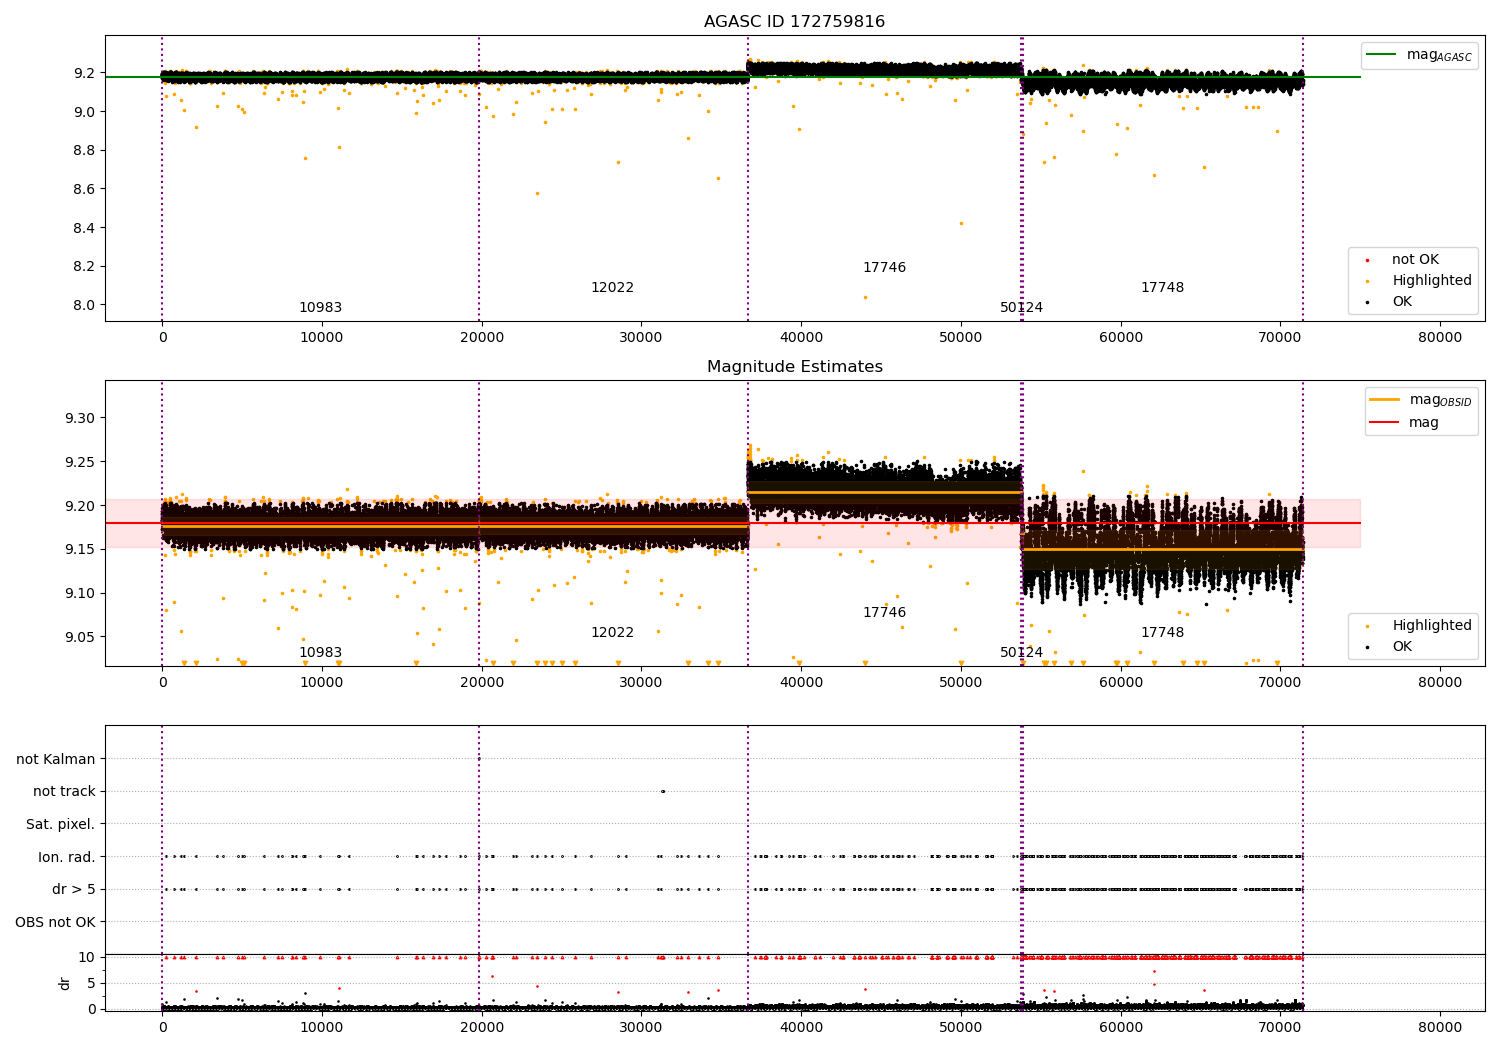Click the "Ion. rad." axis label
This screenshot has height=1050, width=1500.
click(x=67, y=857)
